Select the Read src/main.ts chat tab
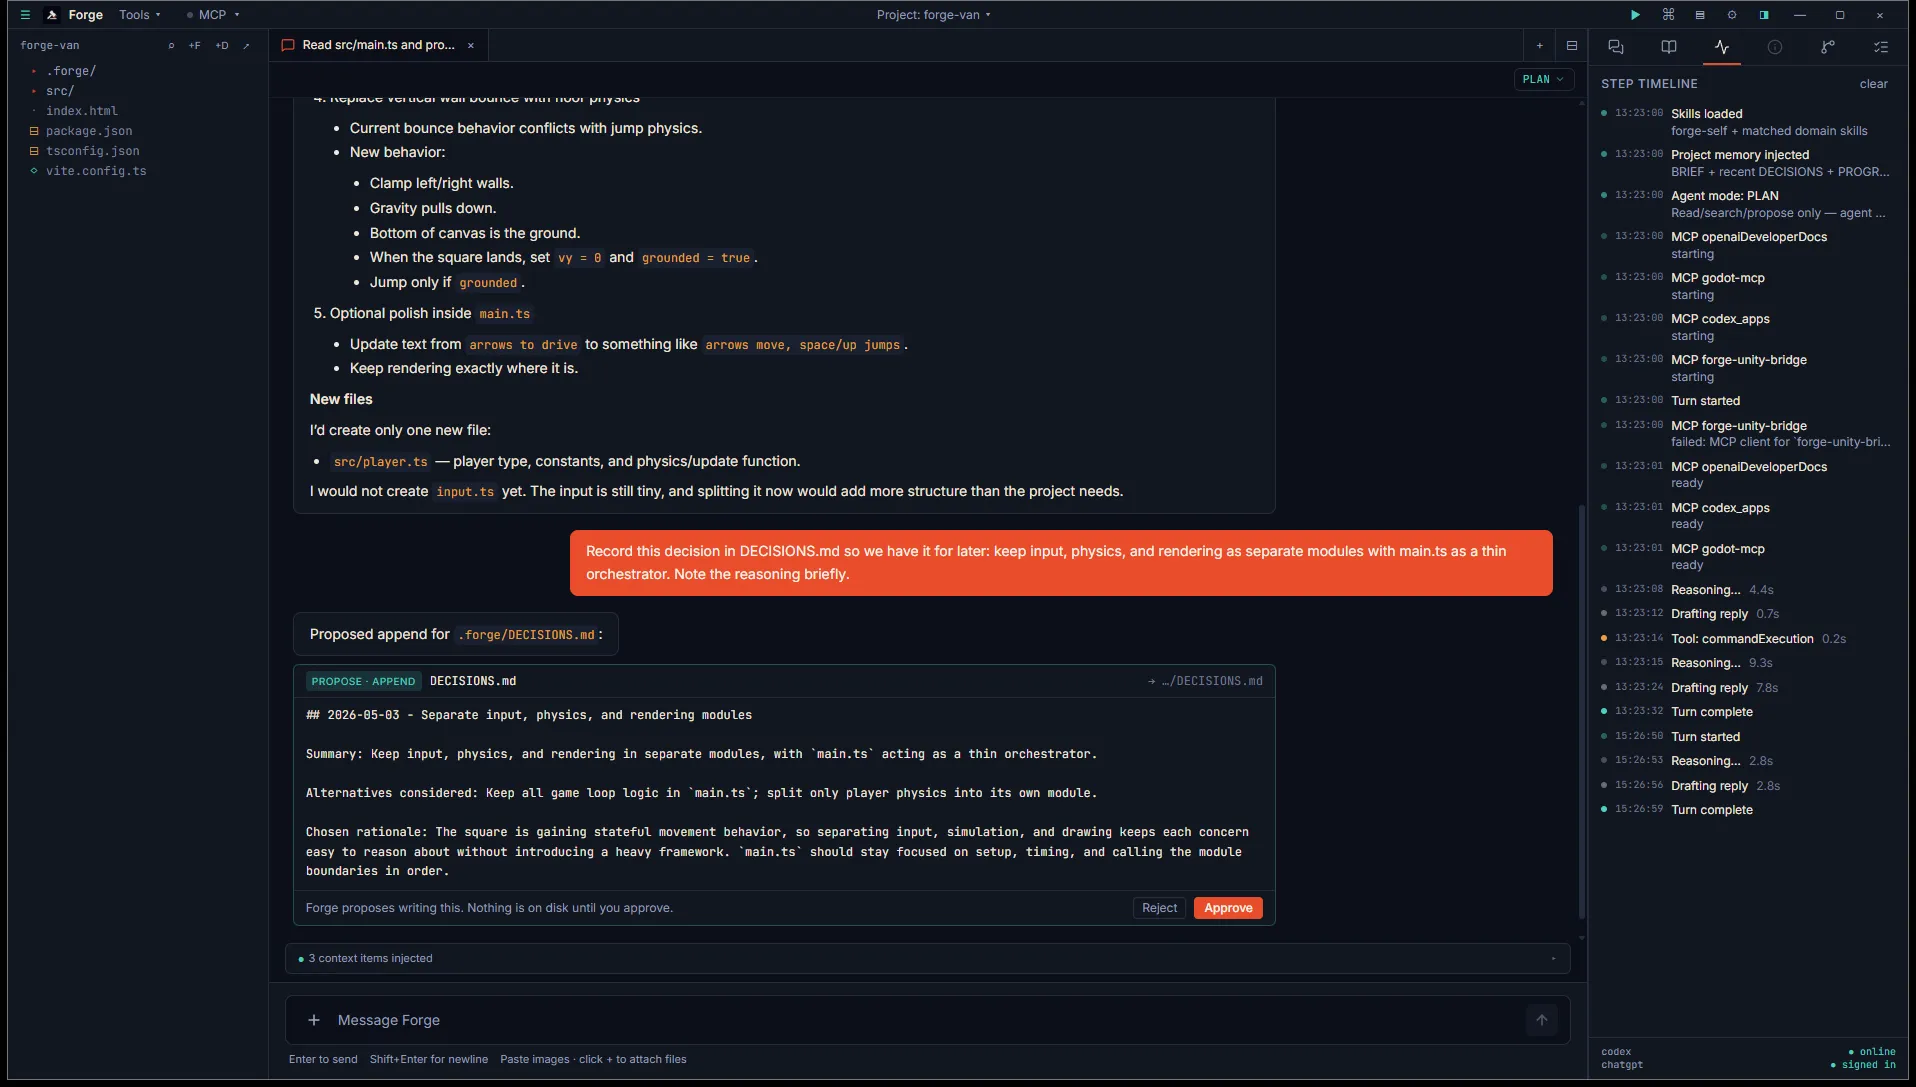 [x=378, y=46]
